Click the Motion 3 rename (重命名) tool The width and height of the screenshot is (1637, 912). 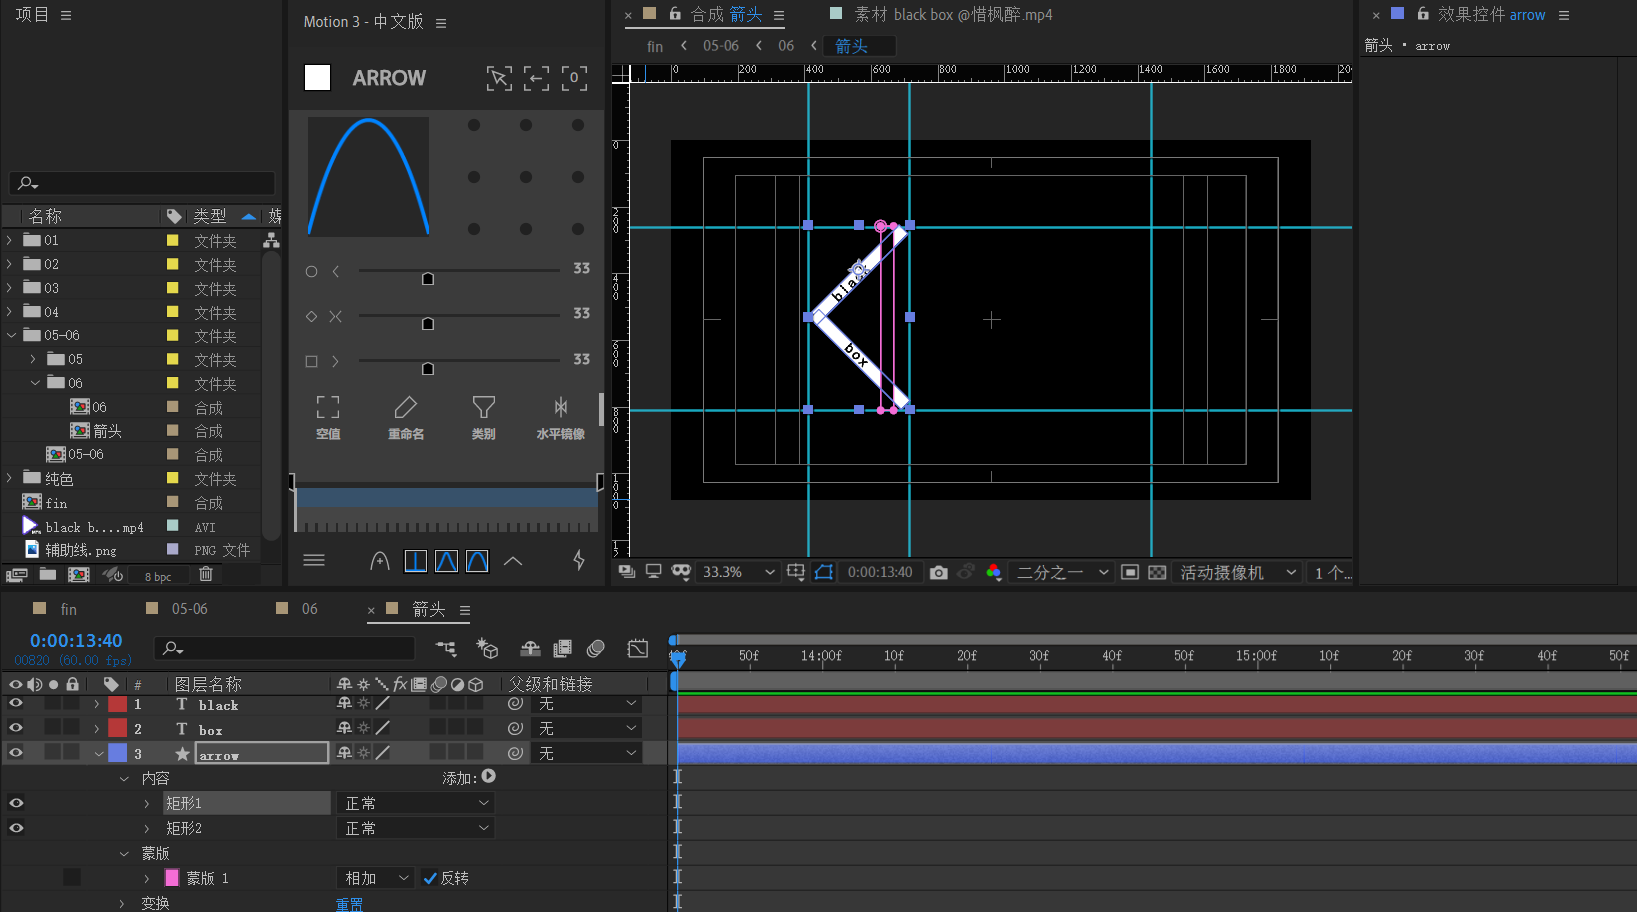[x=406, y=418]
